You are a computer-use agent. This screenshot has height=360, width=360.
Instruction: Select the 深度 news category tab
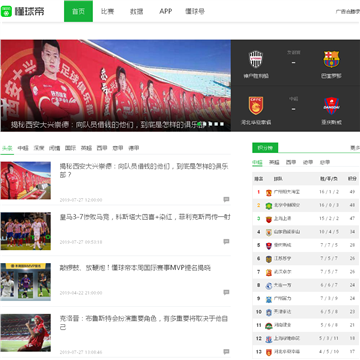pos(39,148)
